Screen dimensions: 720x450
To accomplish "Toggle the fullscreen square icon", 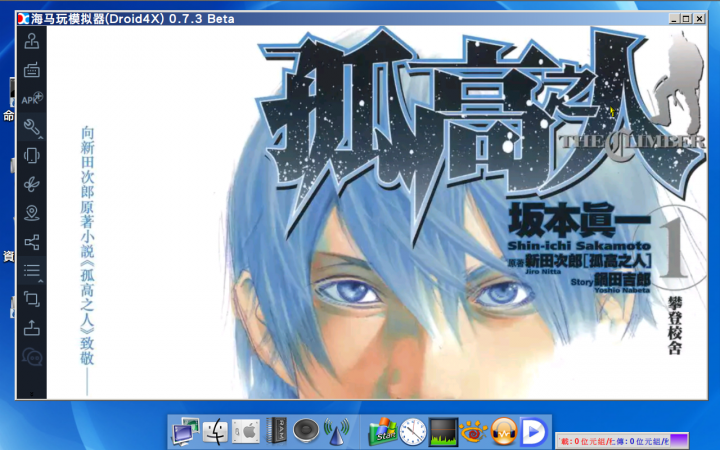I will point(31,299).
